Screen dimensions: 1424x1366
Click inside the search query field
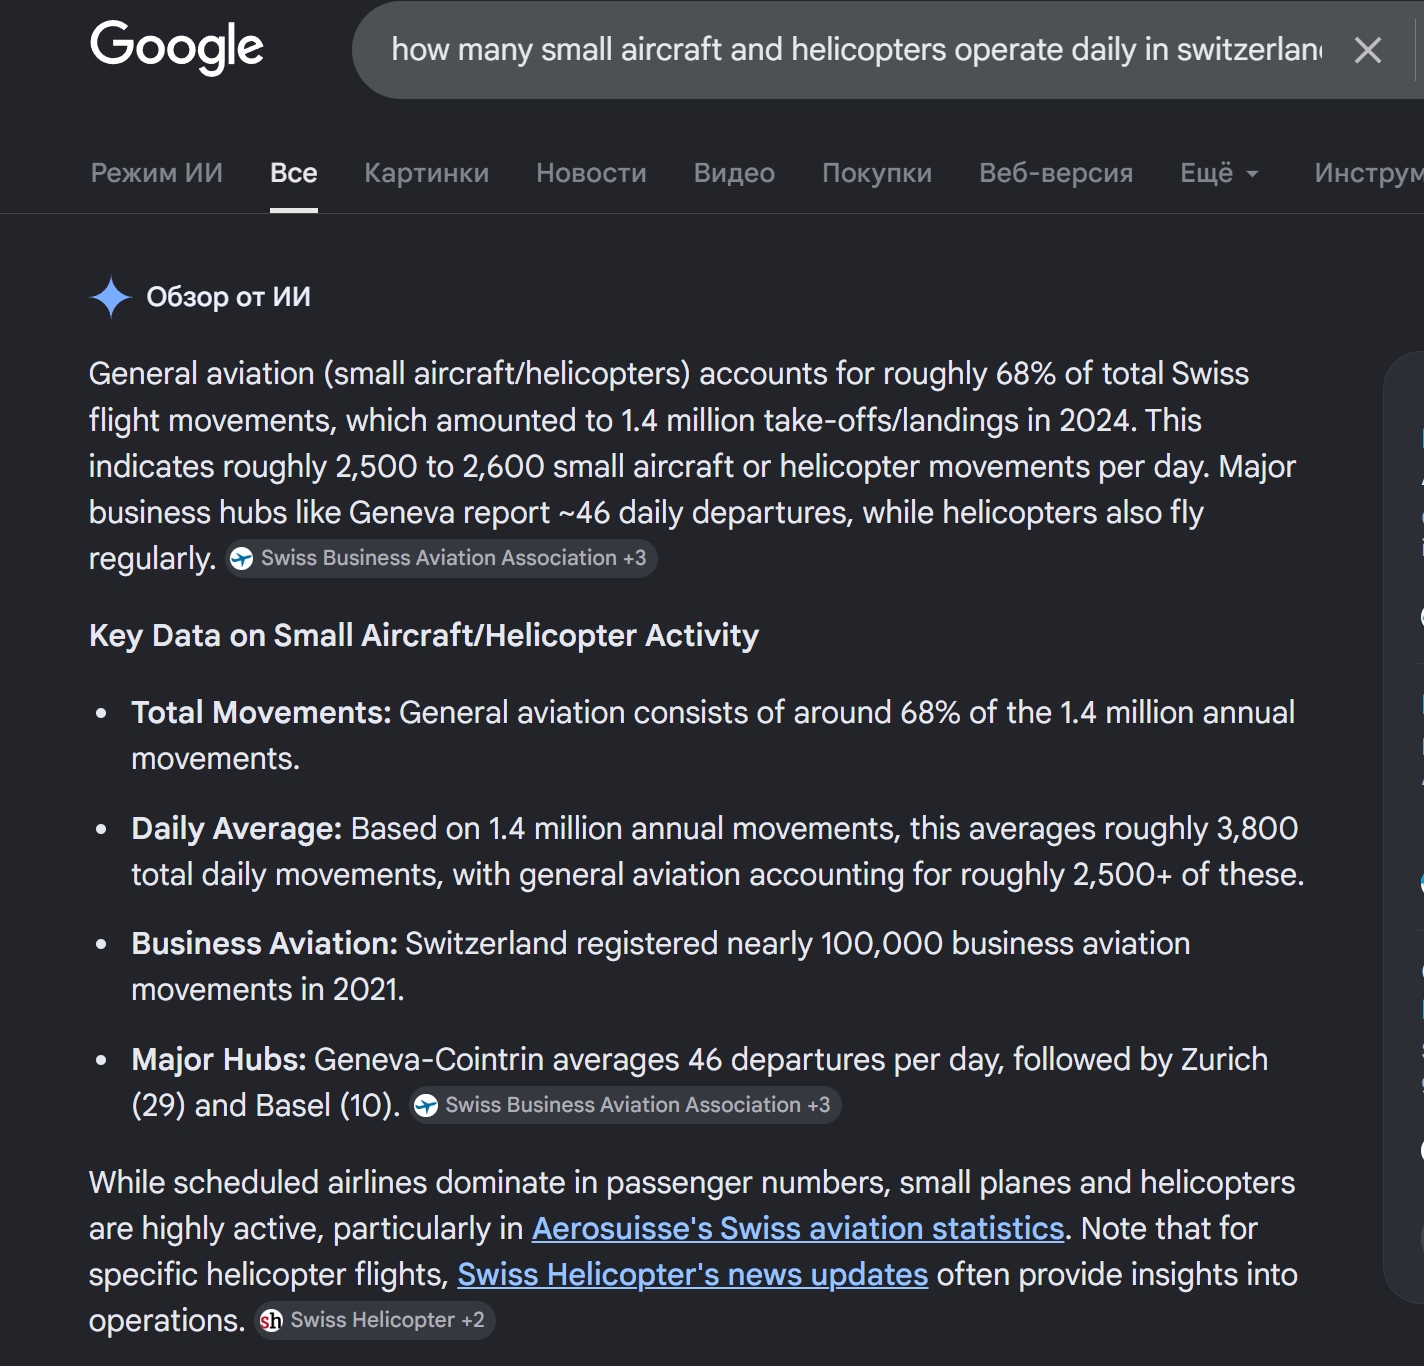coord(856,50)
